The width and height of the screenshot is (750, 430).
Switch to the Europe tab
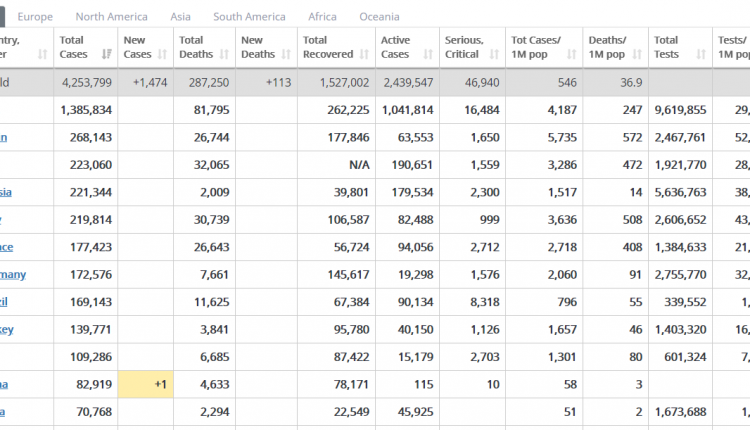[35, 17]
